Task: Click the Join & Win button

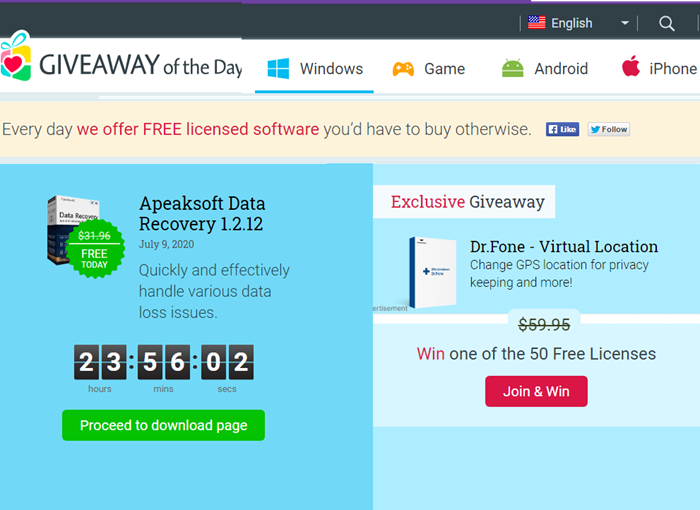Action: (x=536, y=391)
